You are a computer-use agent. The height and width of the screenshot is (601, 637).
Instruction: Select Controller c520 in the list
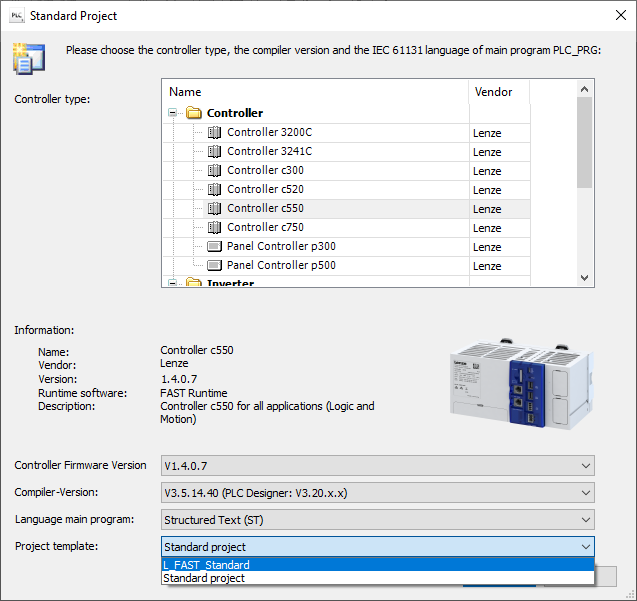[265, 189]
